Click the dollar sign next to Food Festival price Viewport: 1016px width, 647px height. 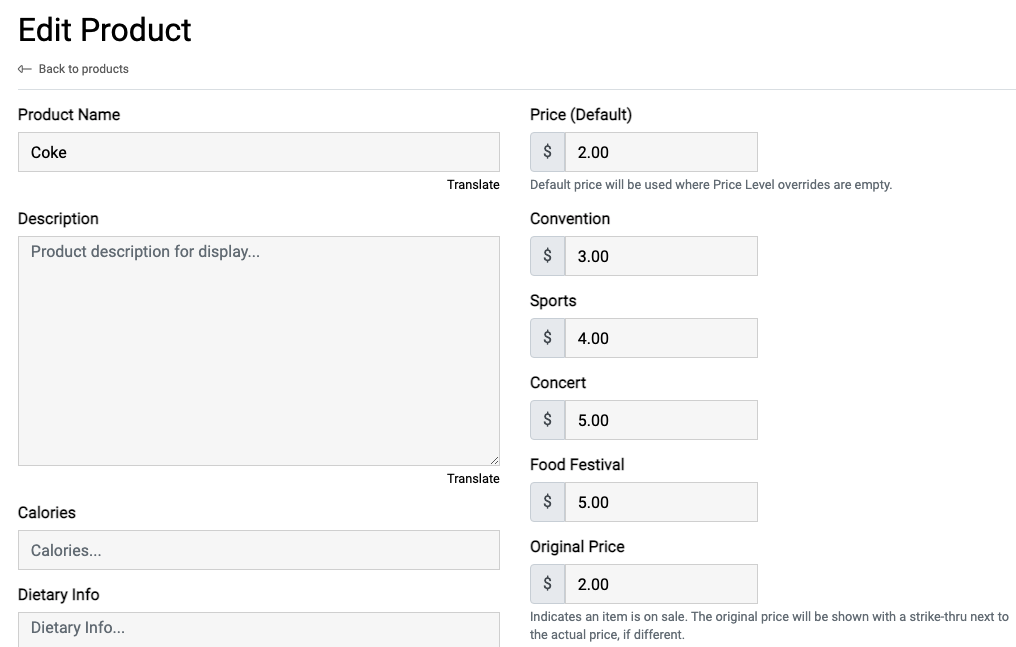tap(546, 501)
